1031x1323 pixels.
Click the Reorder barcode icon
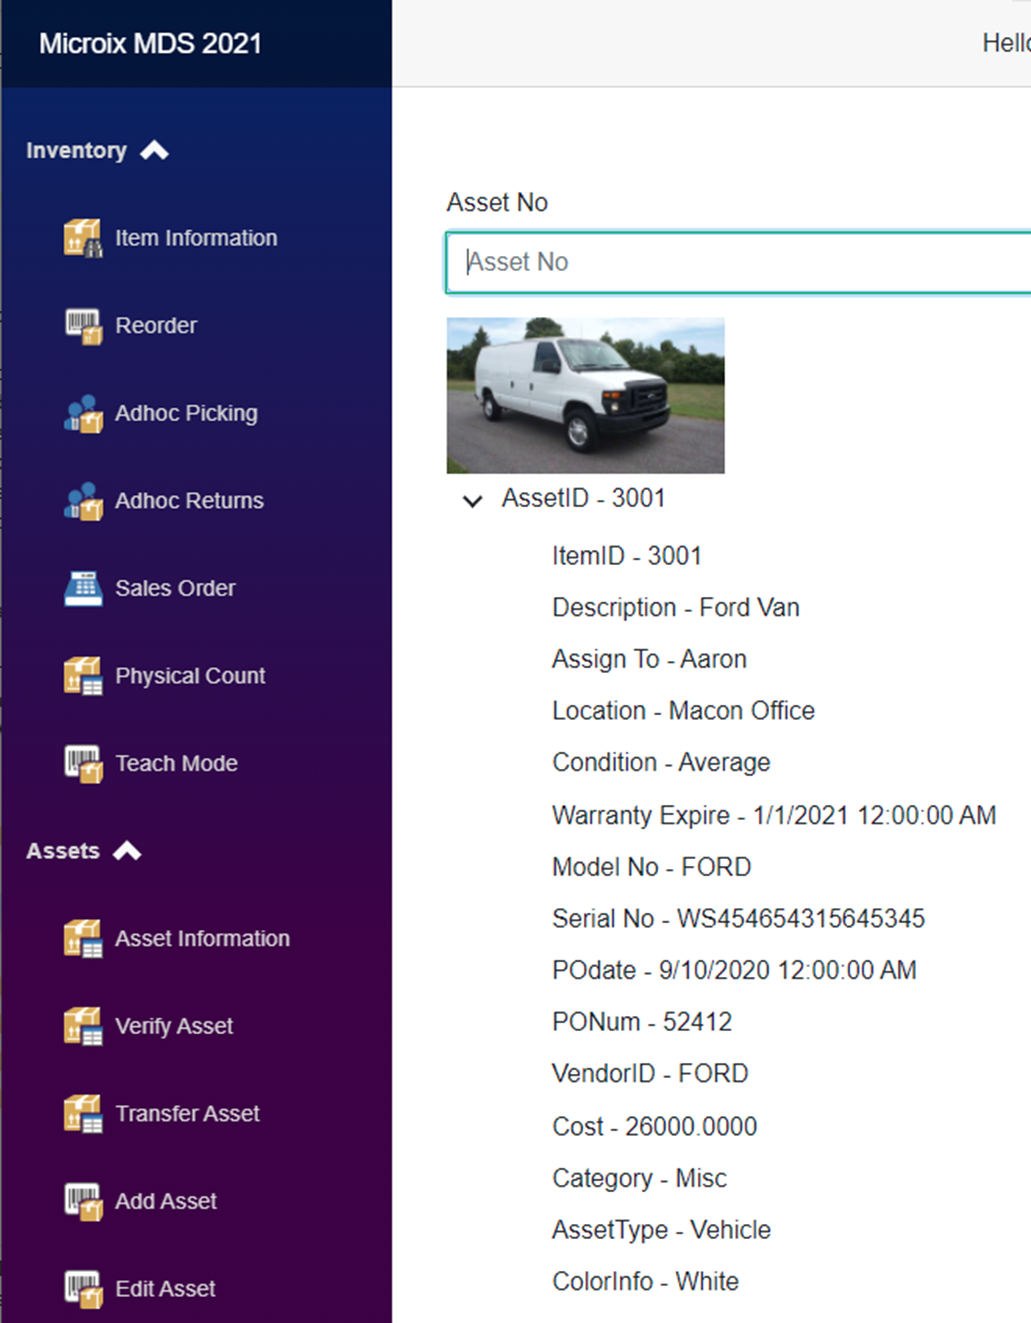[x=83, y=326]
